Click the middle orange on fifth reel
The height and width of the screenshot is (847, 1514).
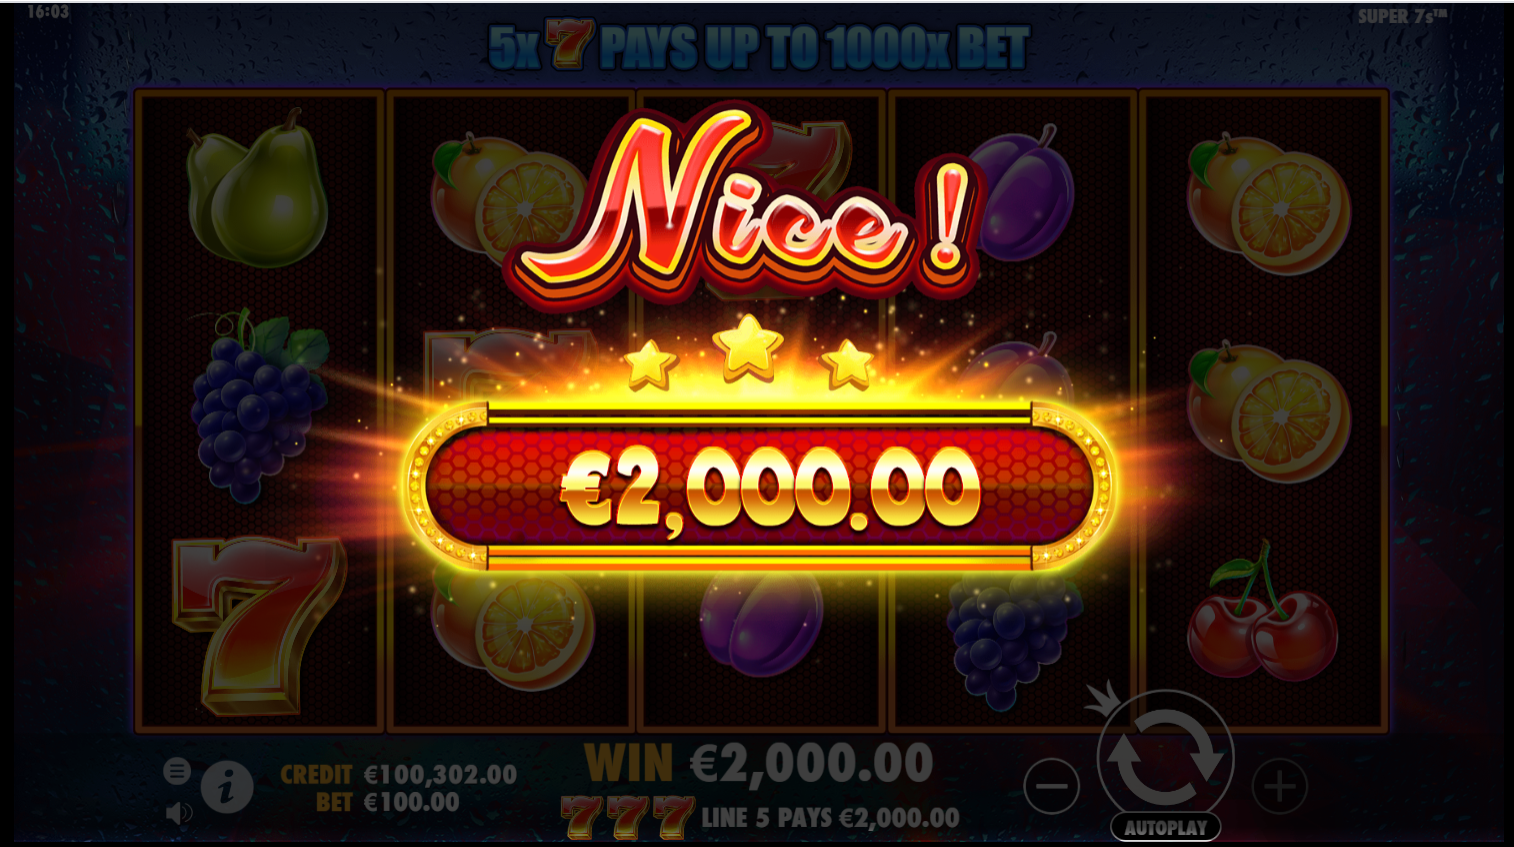[1268, 412]
